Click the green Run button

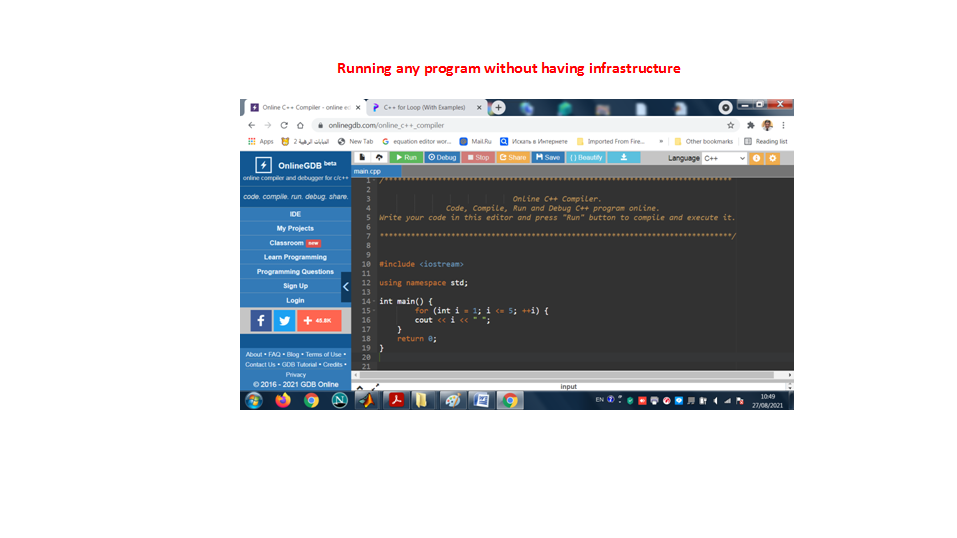click(x=406, y=158)
